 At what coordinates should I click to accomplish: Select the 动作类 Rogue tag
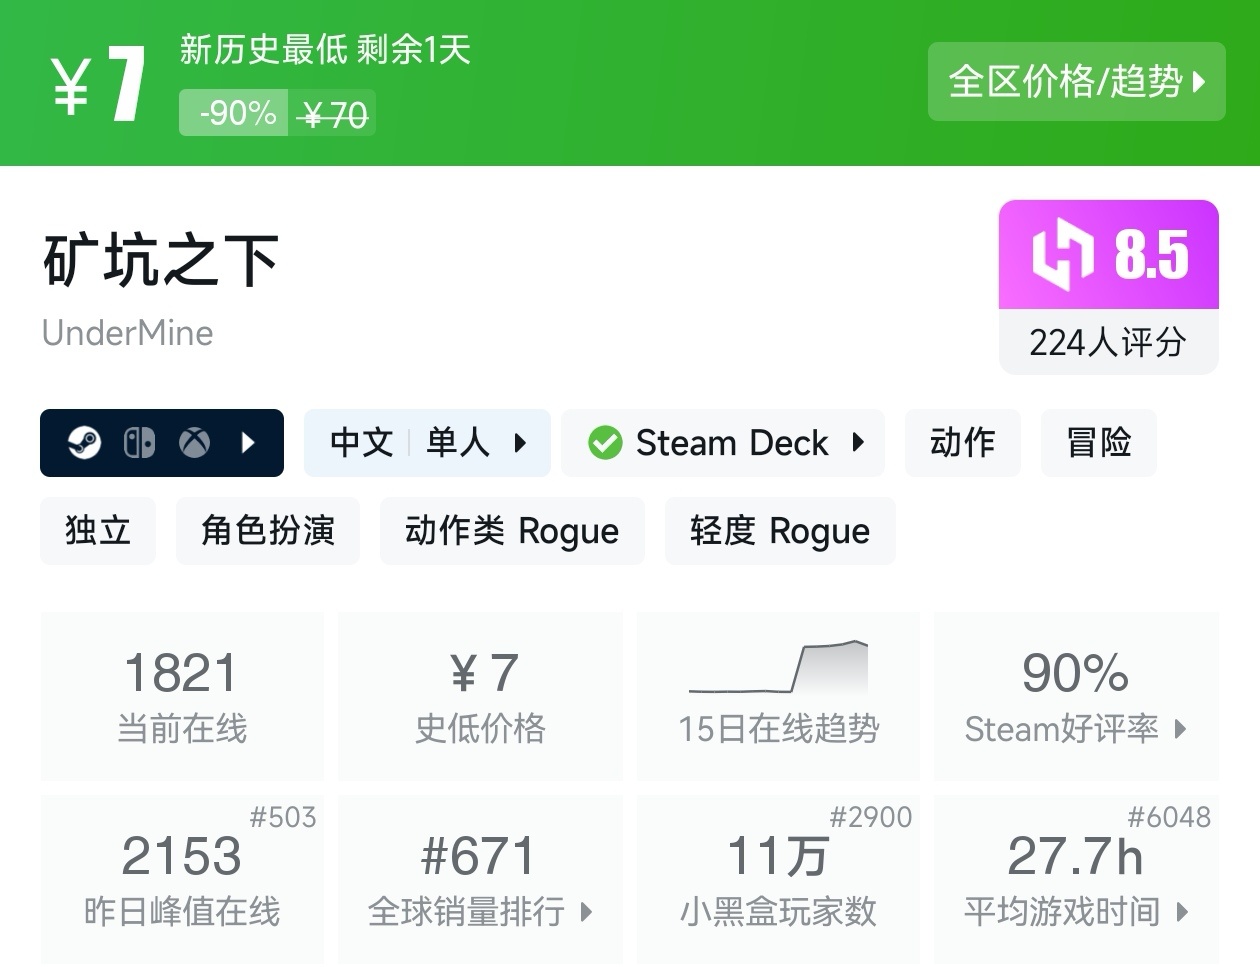(512, 530)
